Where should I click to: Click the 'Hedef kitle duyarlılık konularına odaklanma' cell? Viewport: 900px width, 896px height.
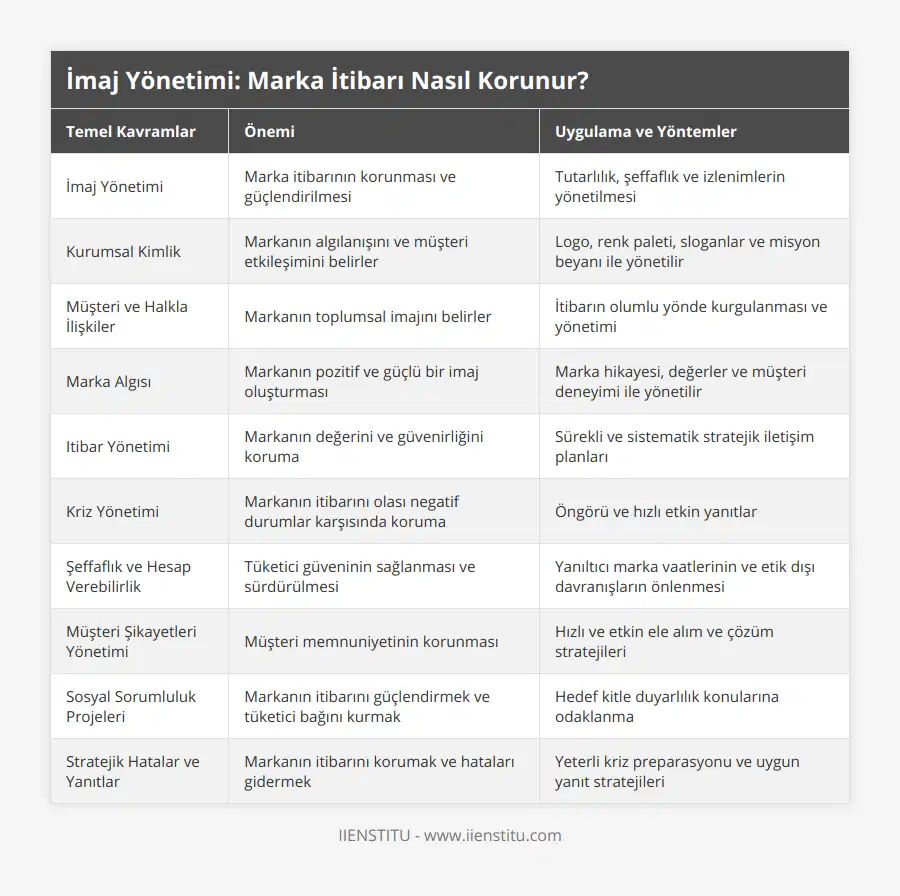[x=666, y=706]
